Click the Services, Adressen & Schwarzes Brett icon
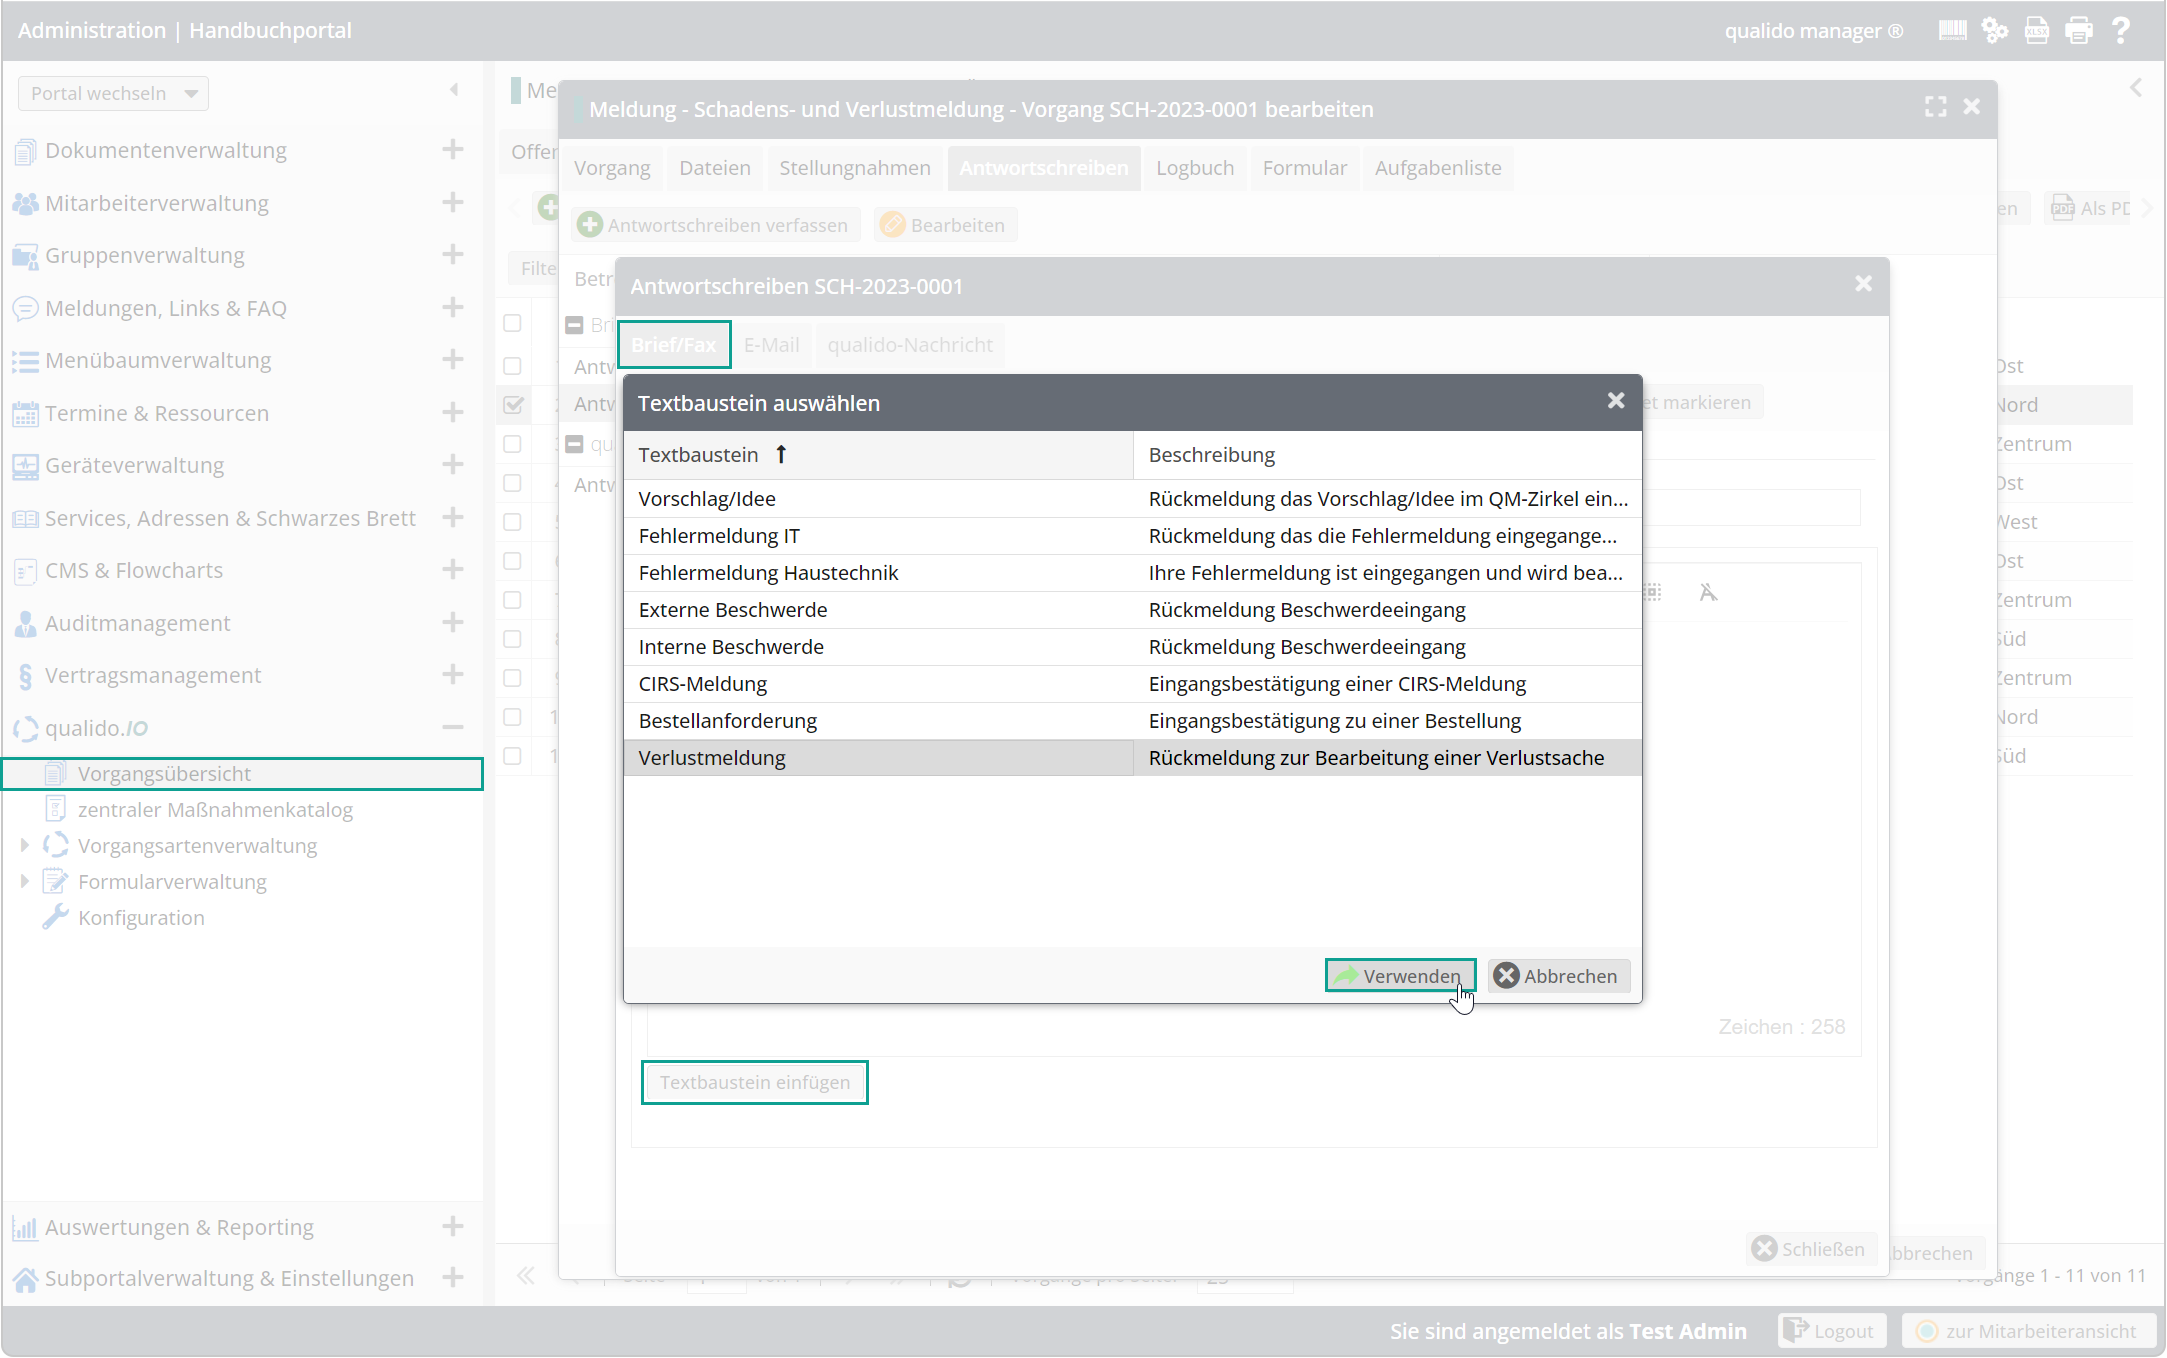Image resolution: width=2167 pixels, height=1358 pixels. point(25,518)
